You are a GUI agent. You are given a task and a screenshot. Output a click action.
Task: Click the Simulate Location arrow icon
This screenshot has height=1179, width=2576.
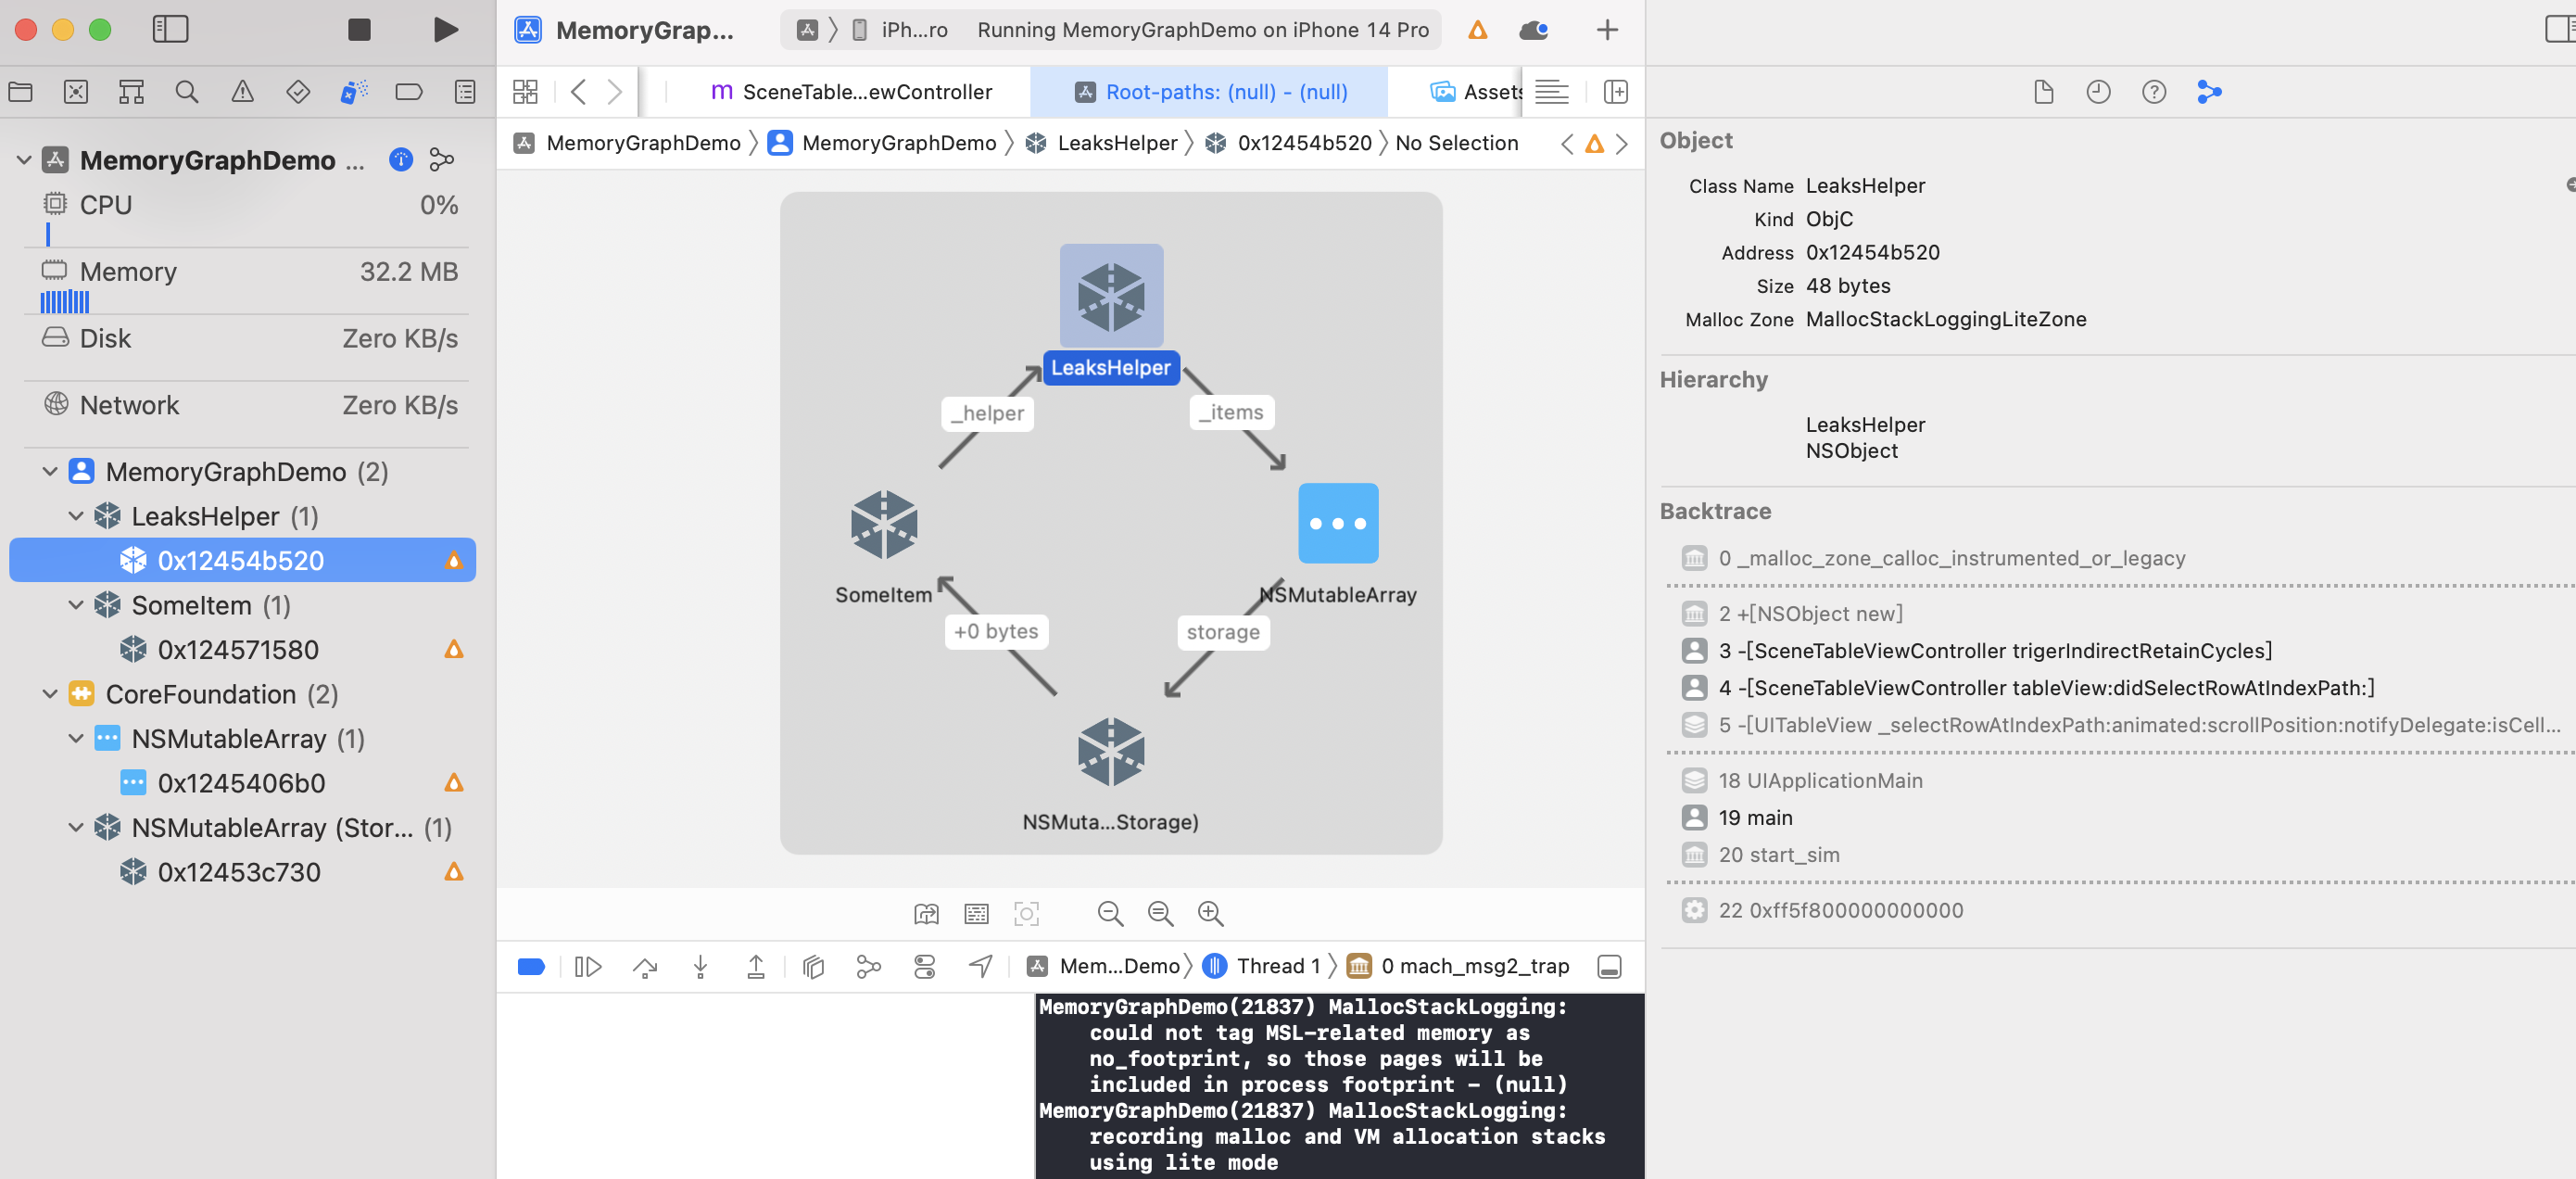click(x=980, y=966)
